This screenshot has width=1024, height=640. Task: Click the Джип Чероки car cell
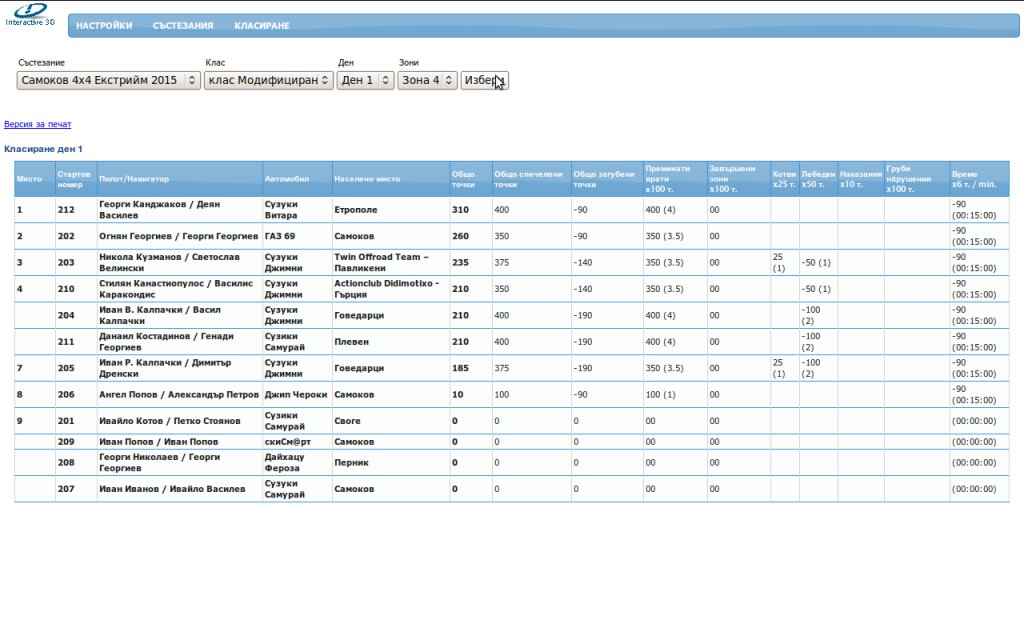(295, 395)
